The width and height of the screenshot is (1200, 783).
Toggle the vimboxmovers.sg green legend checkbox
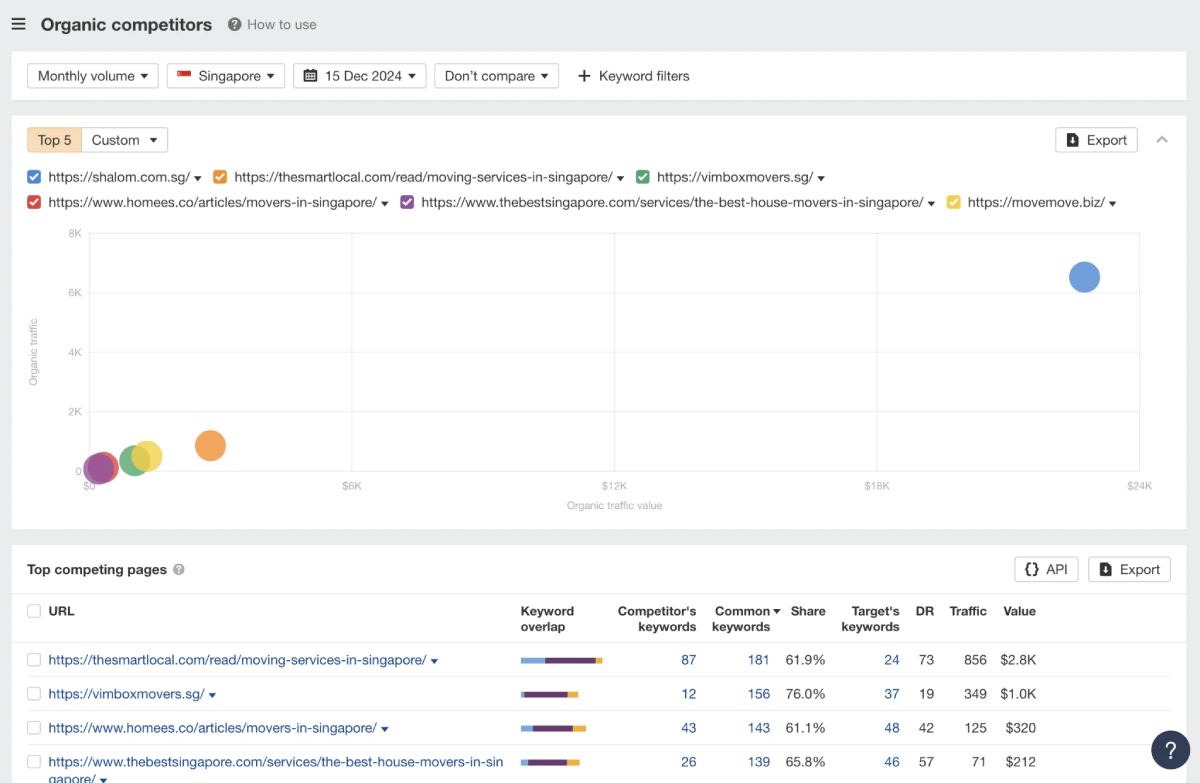tap(643, 177)
